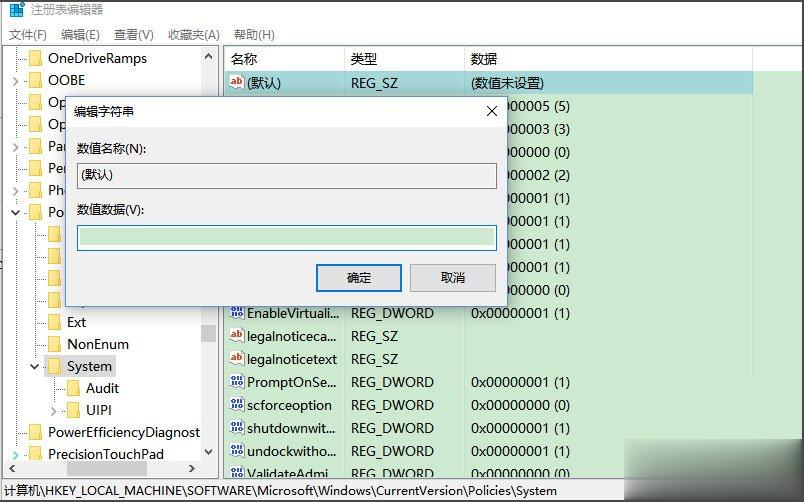Click the 数值名称 field showing (默认)
This screenshot has height=502, width=804.
(x=287, y=176)
